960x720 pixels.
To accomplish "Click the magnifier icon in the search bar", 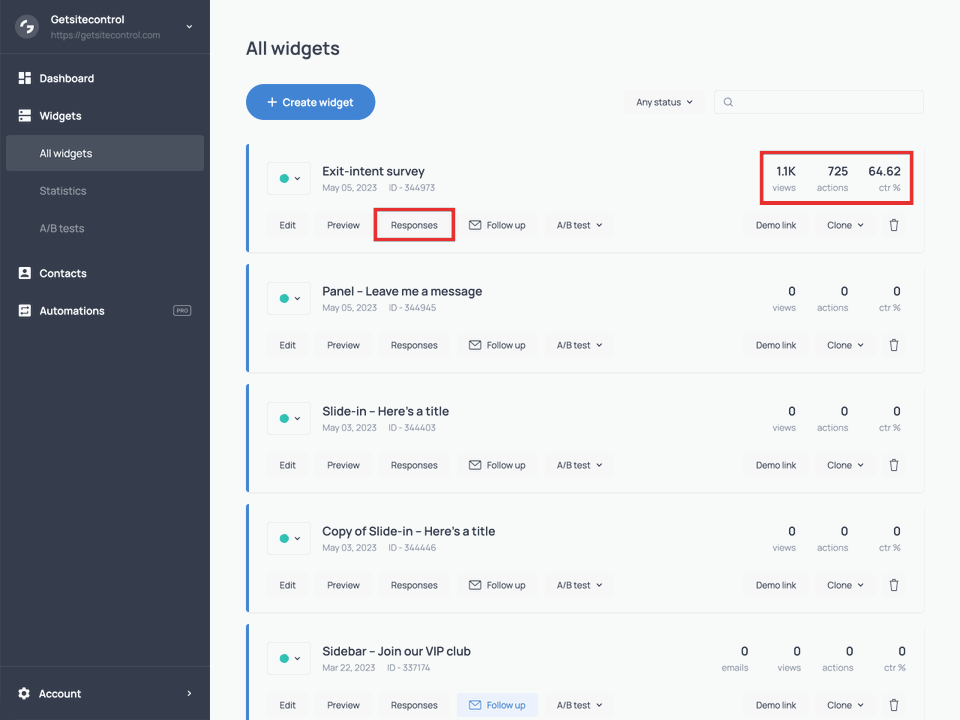I will click(x=728, y=101).
